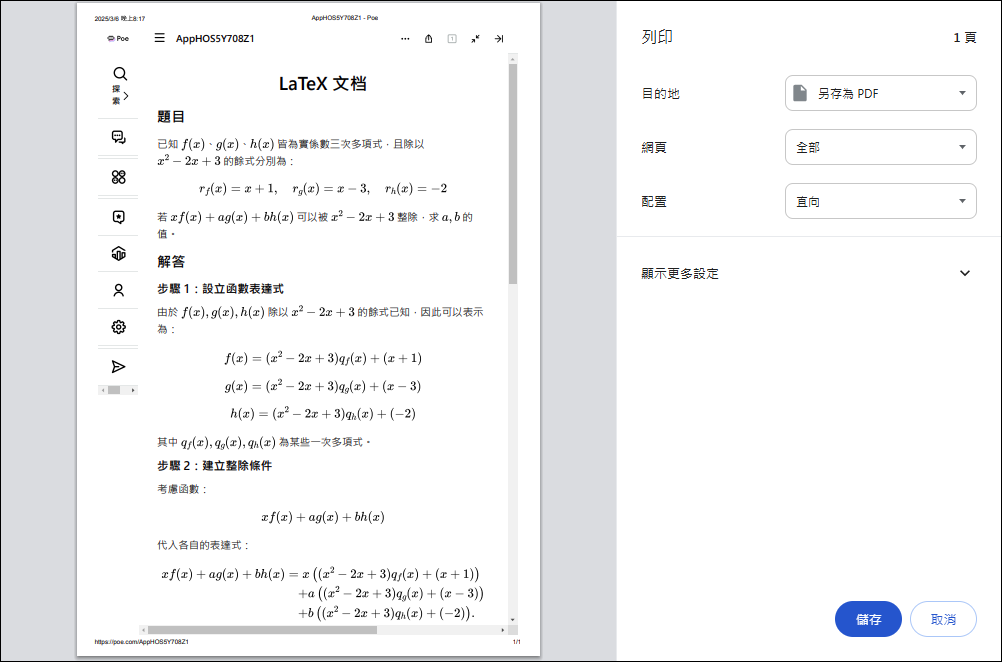
Task: Click the 代入各自的表達式： line in preview
Action: pyautogui.click(x=203, y=546)
